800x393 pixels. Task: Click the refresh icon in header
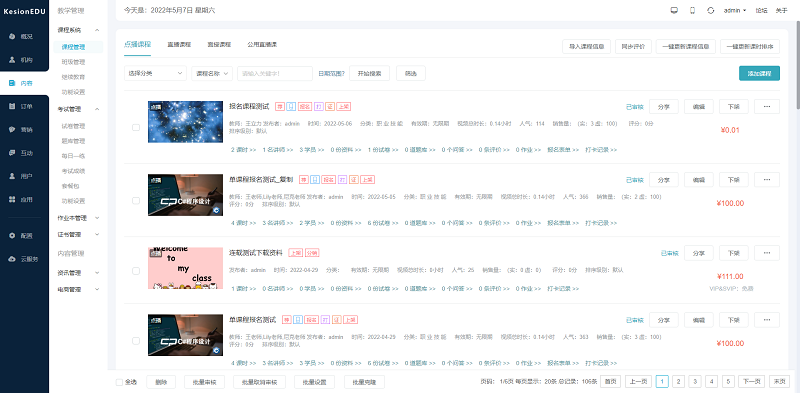[711, 10]
